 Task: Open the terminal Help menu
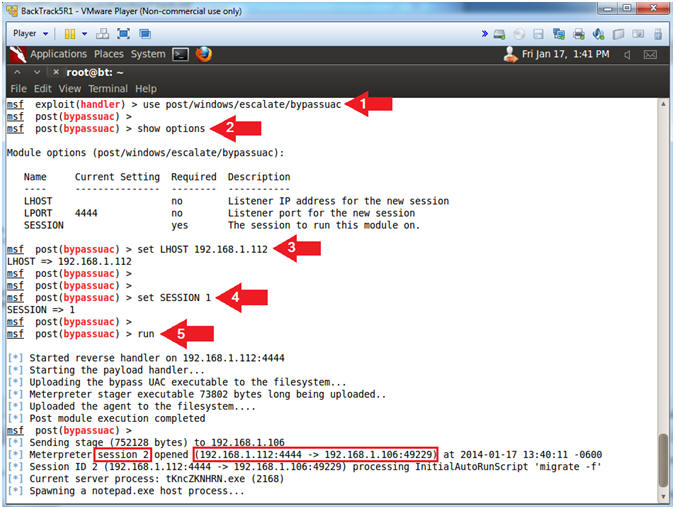click(x=146, y=89)
